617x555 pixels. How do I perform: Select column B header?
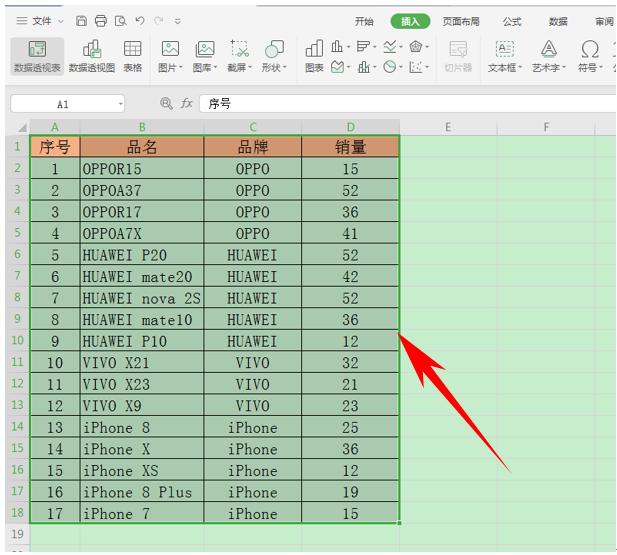click(x=142, y=127)
